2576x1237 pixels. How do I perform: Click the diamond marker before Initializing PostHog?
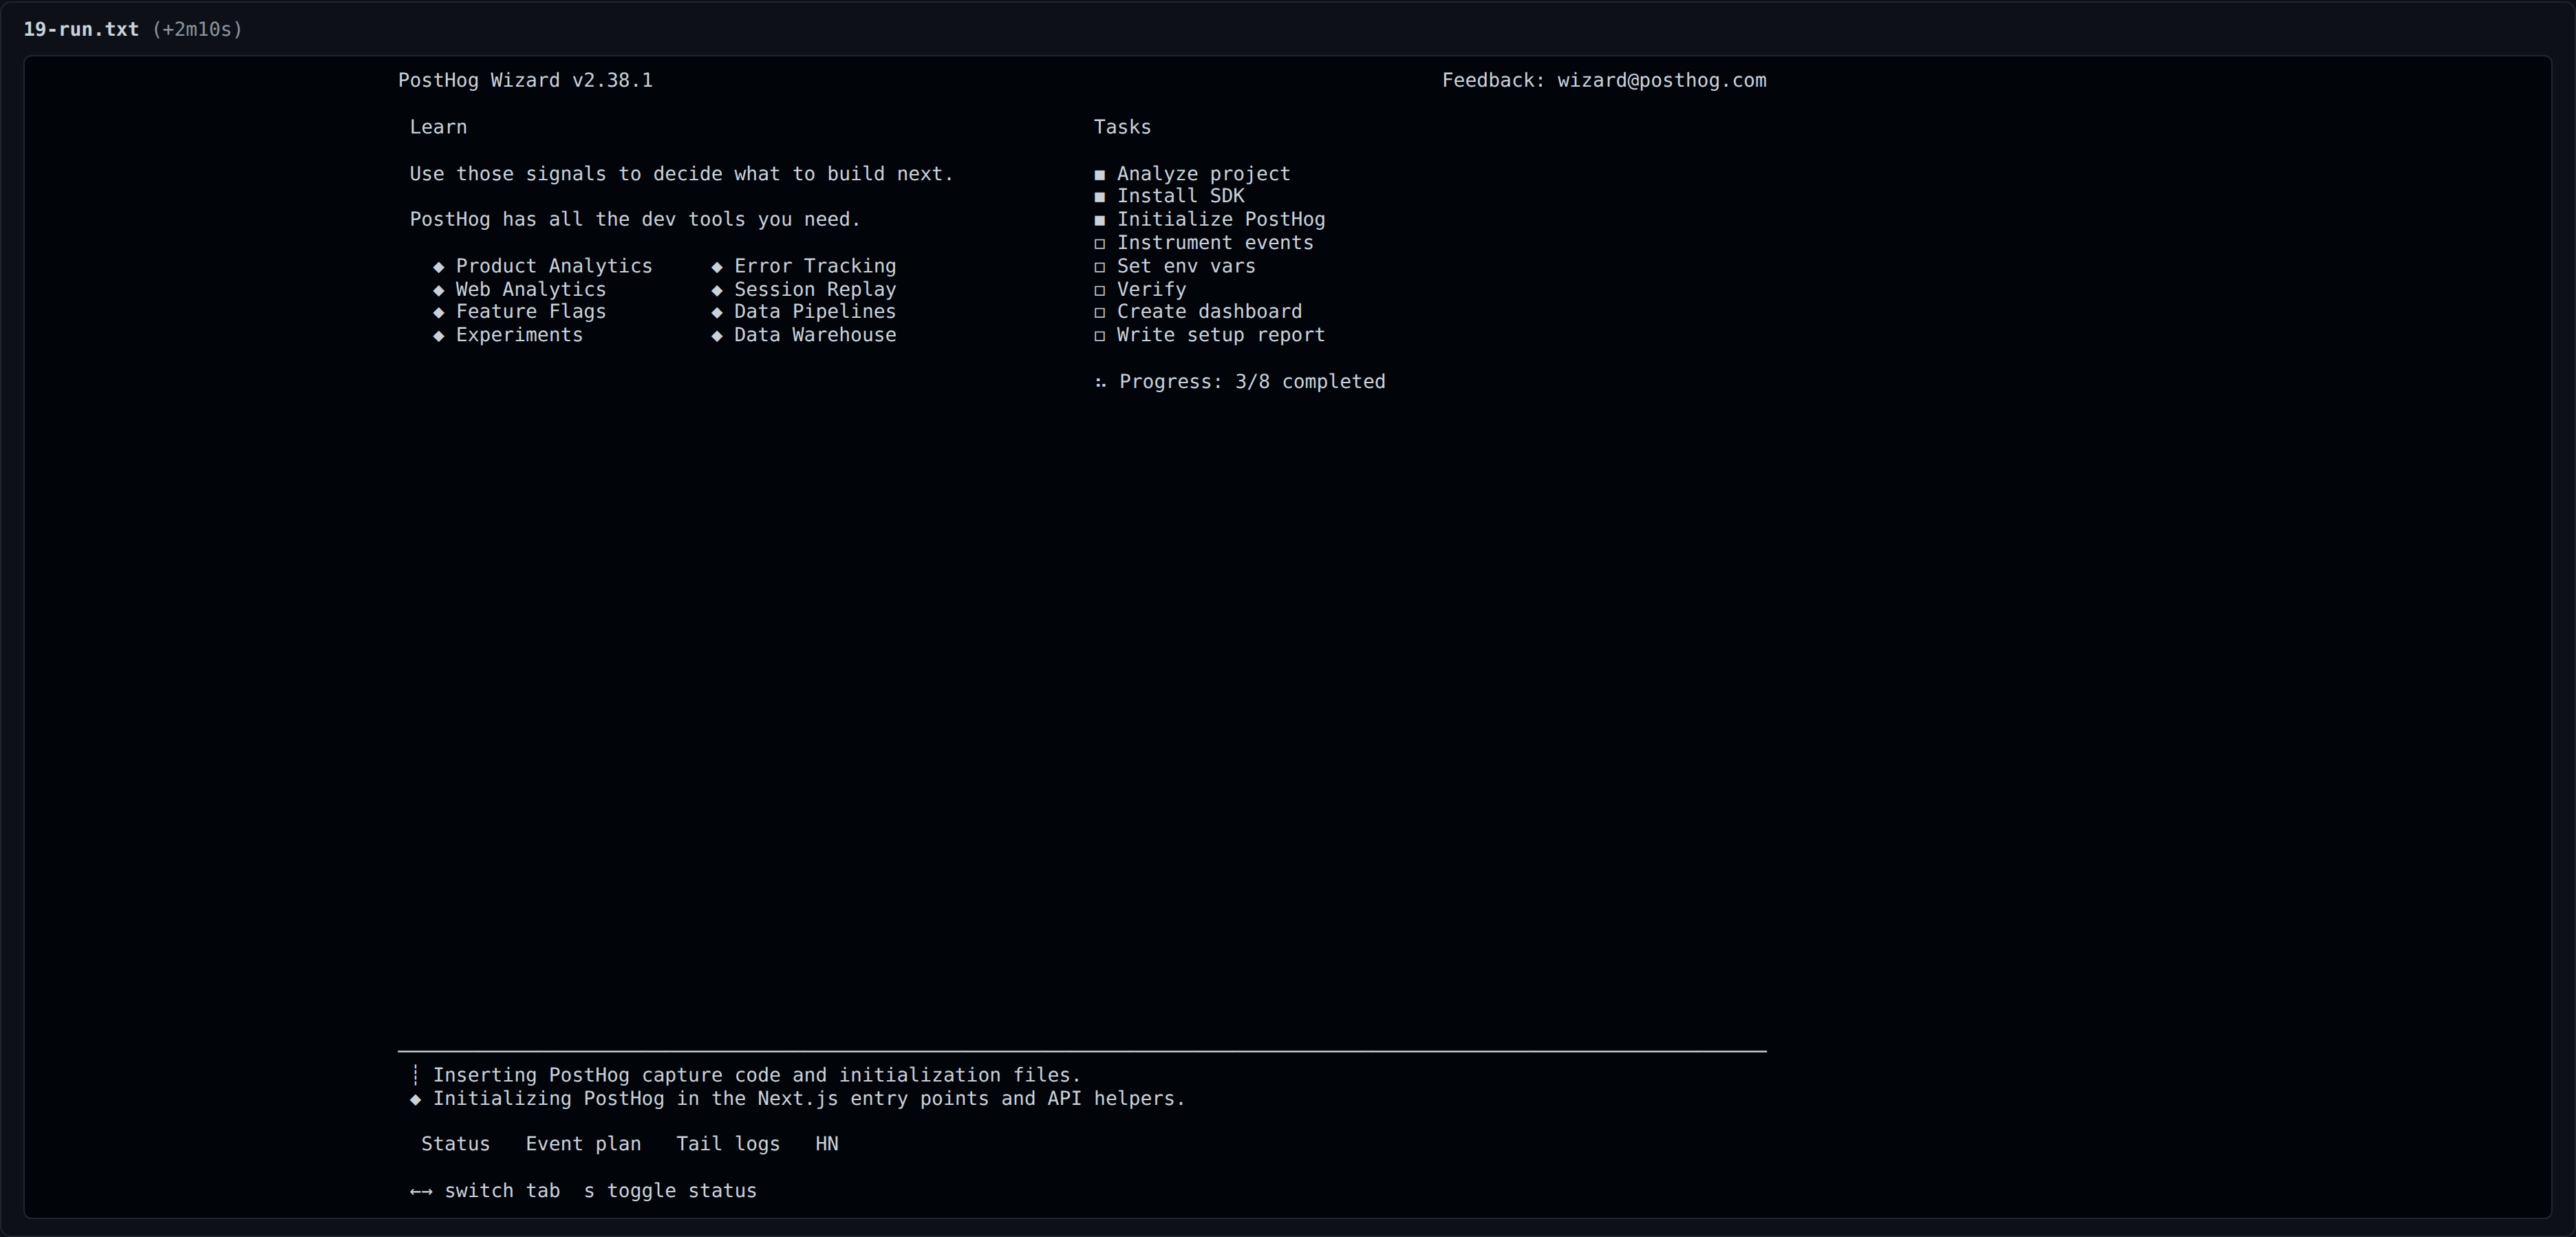pos(415,1099)
